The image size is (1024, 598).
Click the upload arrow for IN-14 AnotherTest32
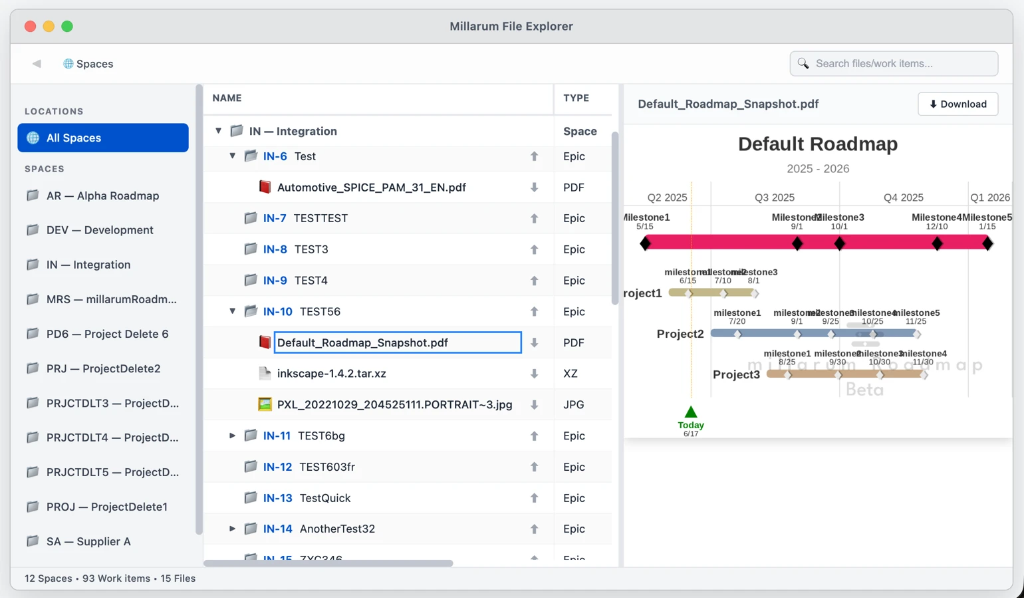(534, 529)
